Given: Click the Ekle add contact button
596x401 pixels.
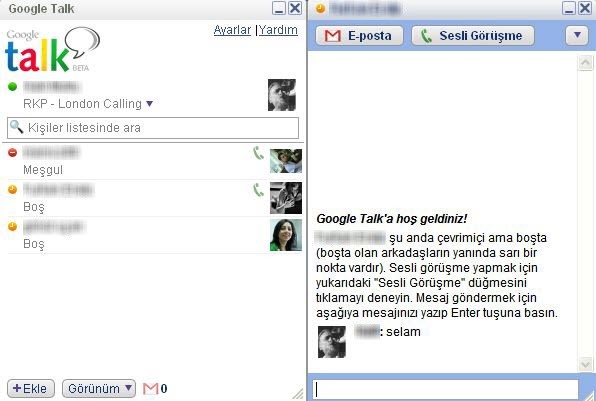Looking at the screenshot, I should click(x=31, y=388).
